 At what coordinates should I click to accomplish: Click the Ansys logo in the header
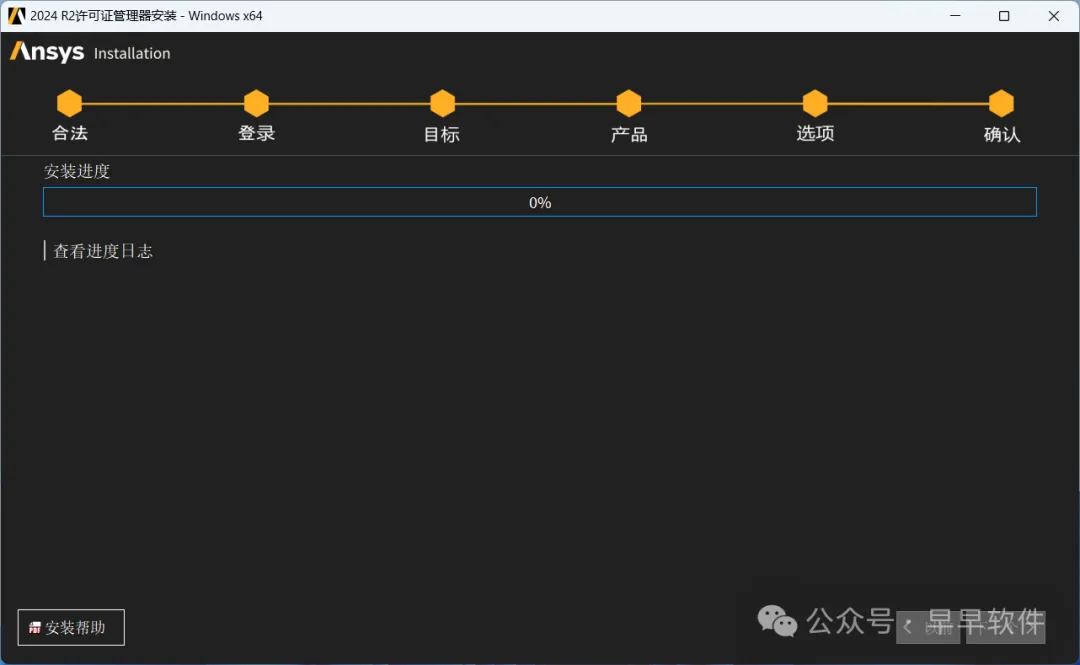pyautogui.click(x=47, y=52)
